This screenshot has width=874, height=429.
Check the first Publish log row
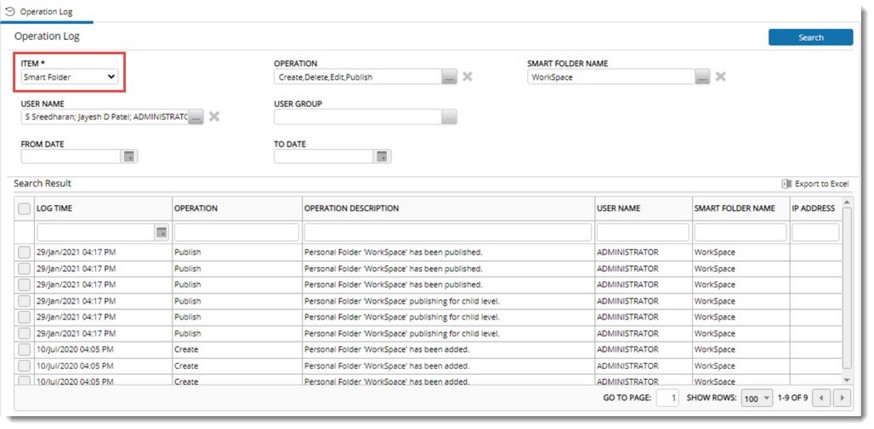click(24, 252)
